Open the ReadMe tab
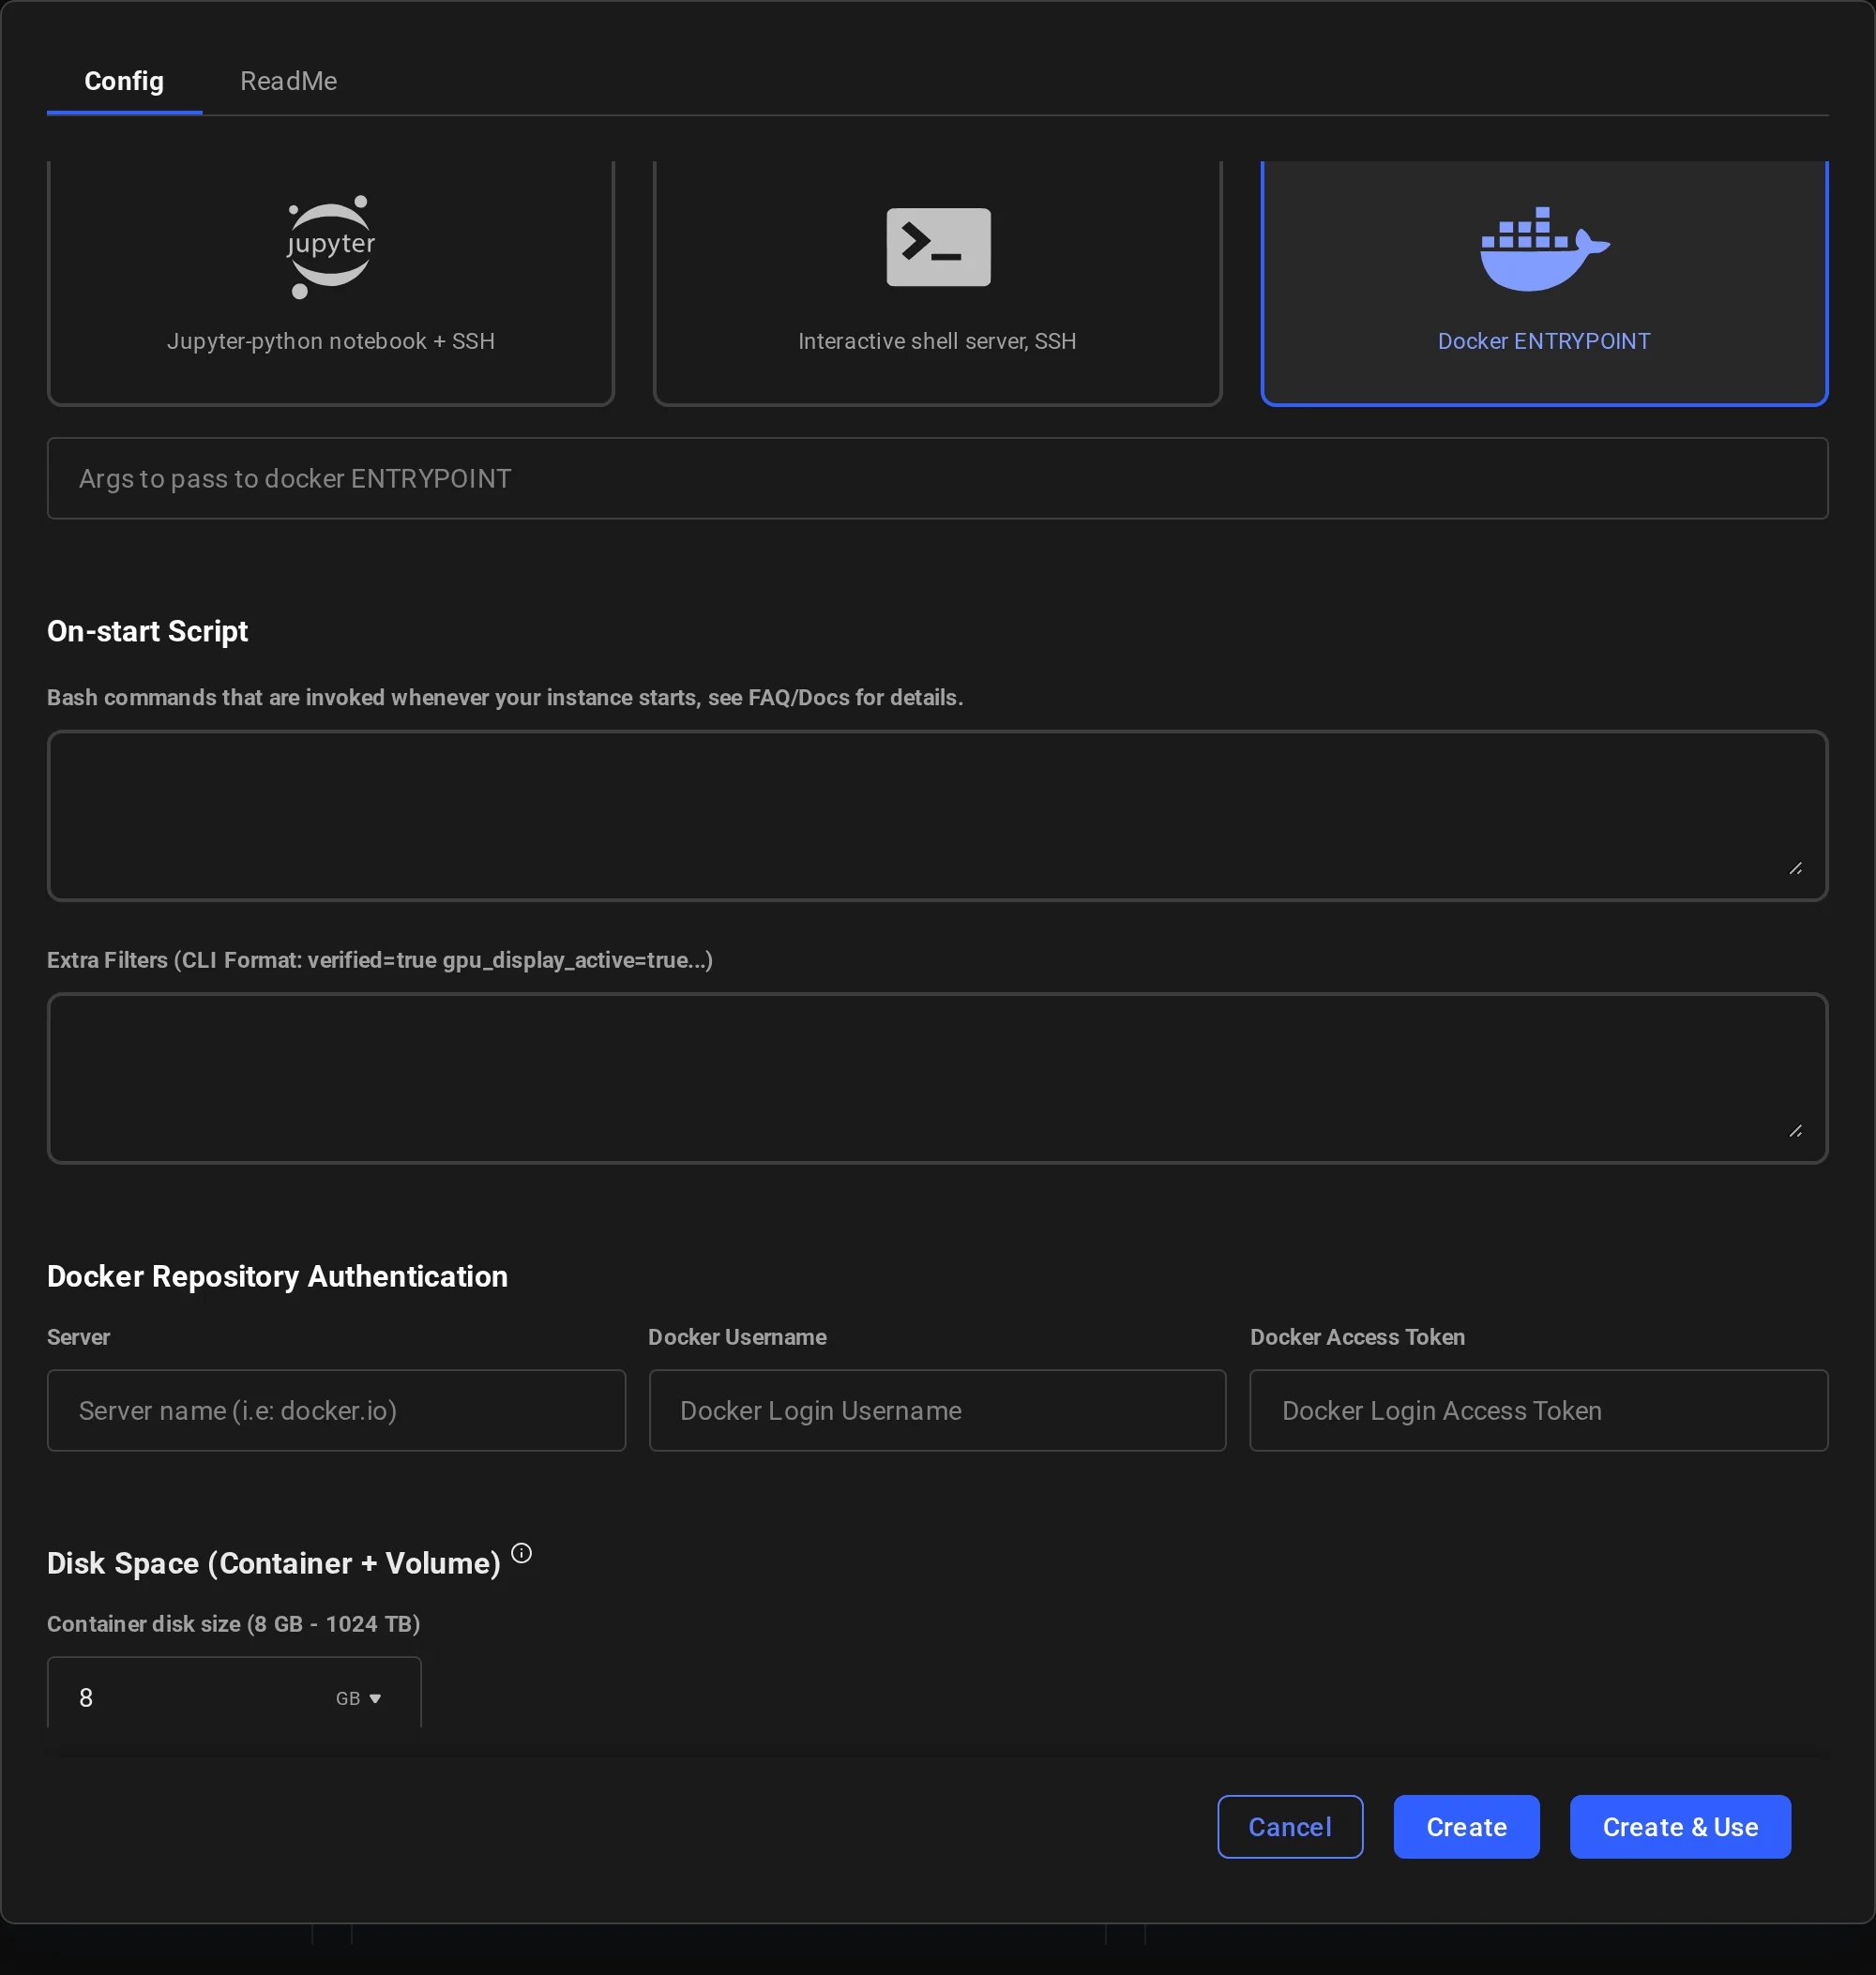Viewport: 1876px width, 1975px height. click(288, 81)
